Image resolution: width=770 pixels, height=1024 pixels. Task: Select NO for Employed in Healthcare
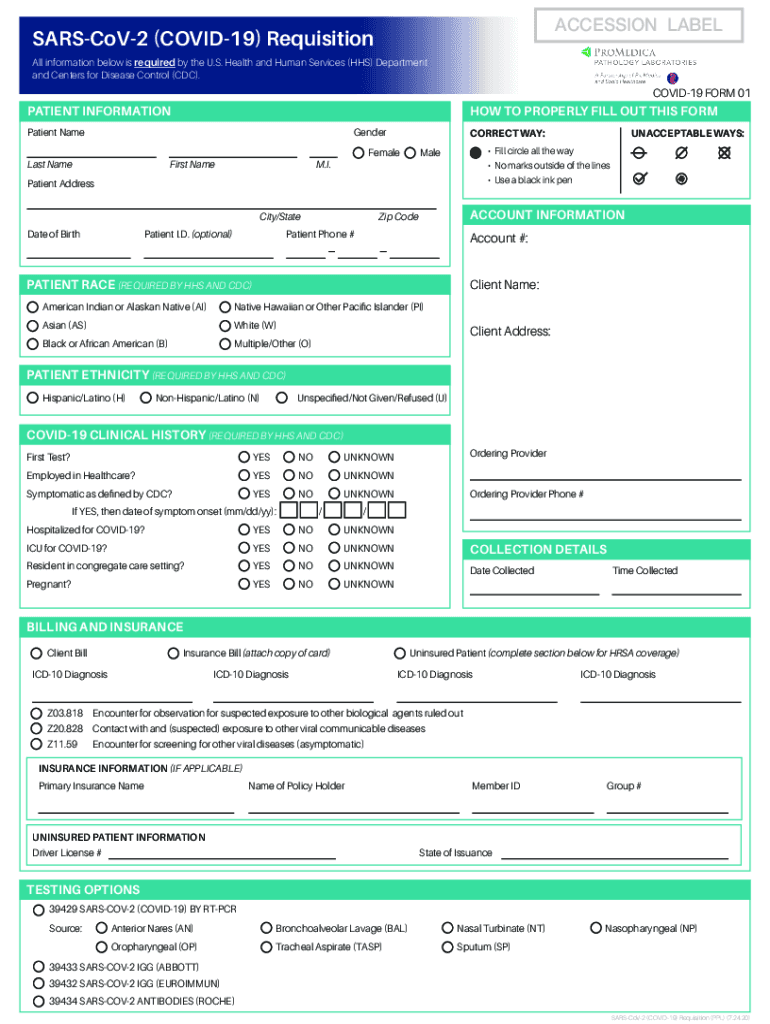[290, 476]
